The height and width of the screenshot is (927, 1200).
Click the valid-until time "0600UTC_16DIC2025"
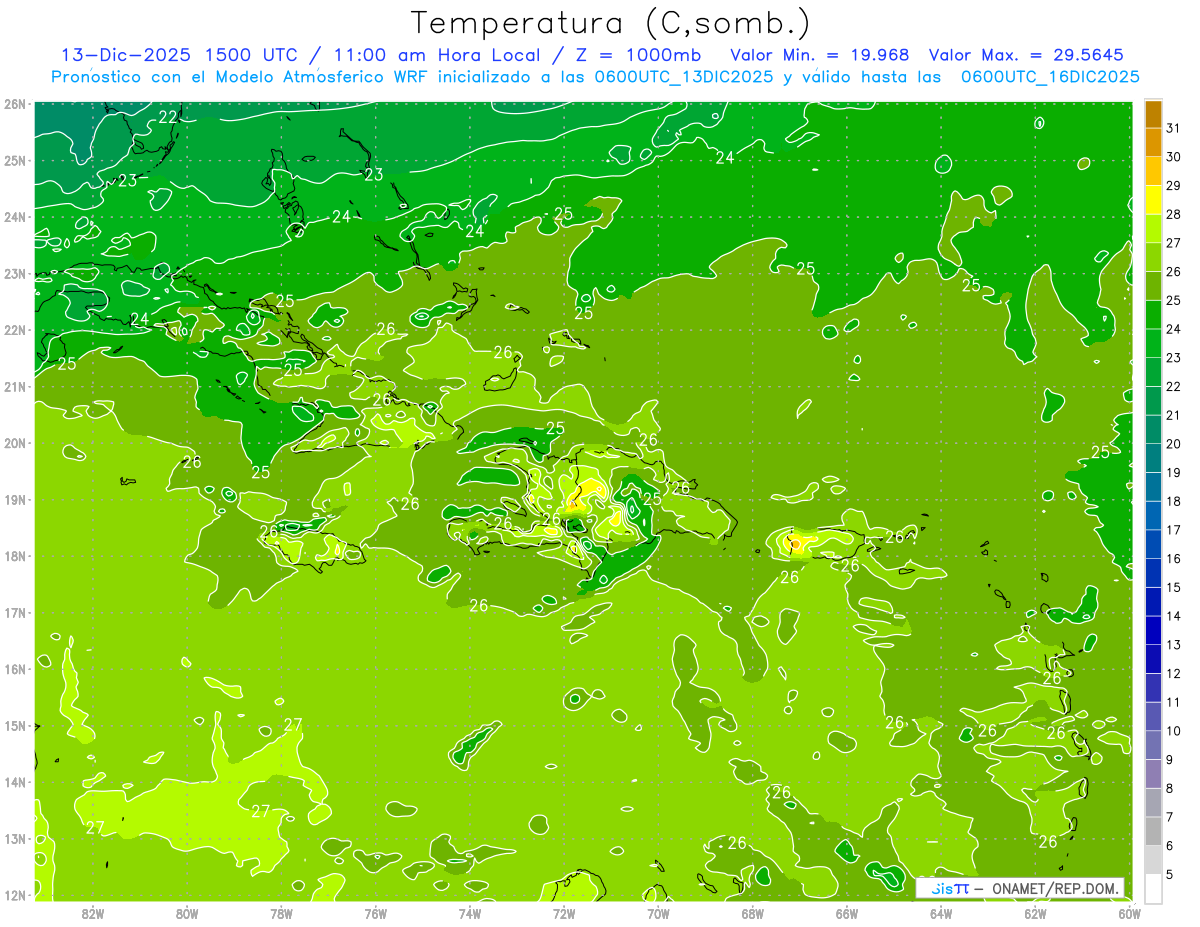(1050, 77)
